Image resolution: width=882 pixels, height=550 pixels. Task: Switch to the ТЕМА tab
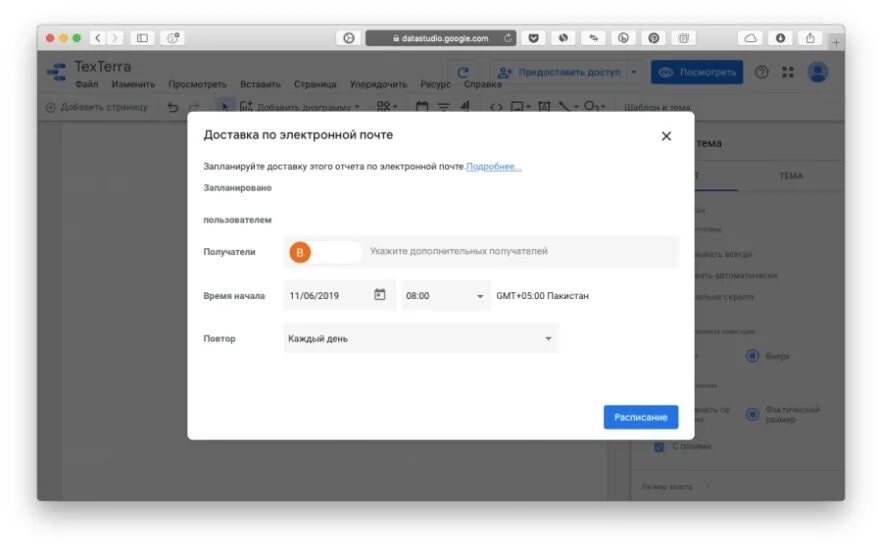click(x=791, y=176)
